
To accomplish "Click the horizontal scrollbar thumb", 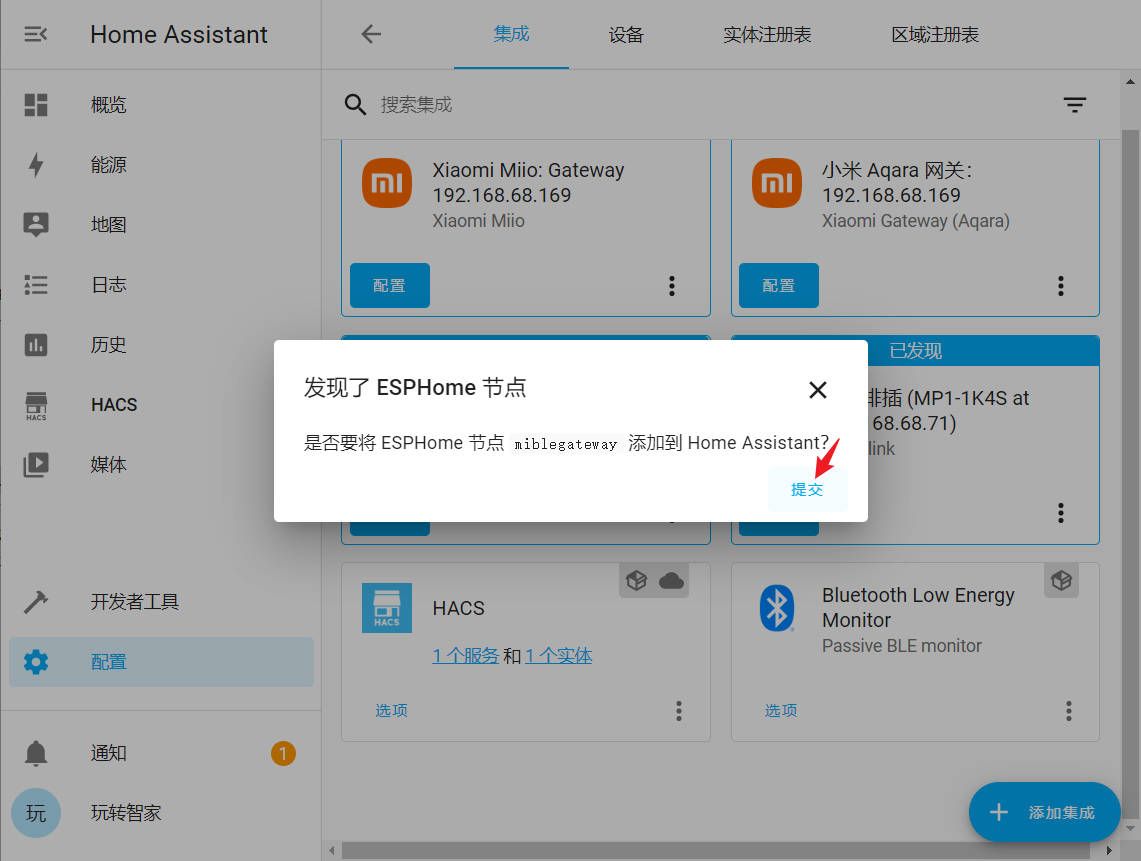I will [715, 850].
